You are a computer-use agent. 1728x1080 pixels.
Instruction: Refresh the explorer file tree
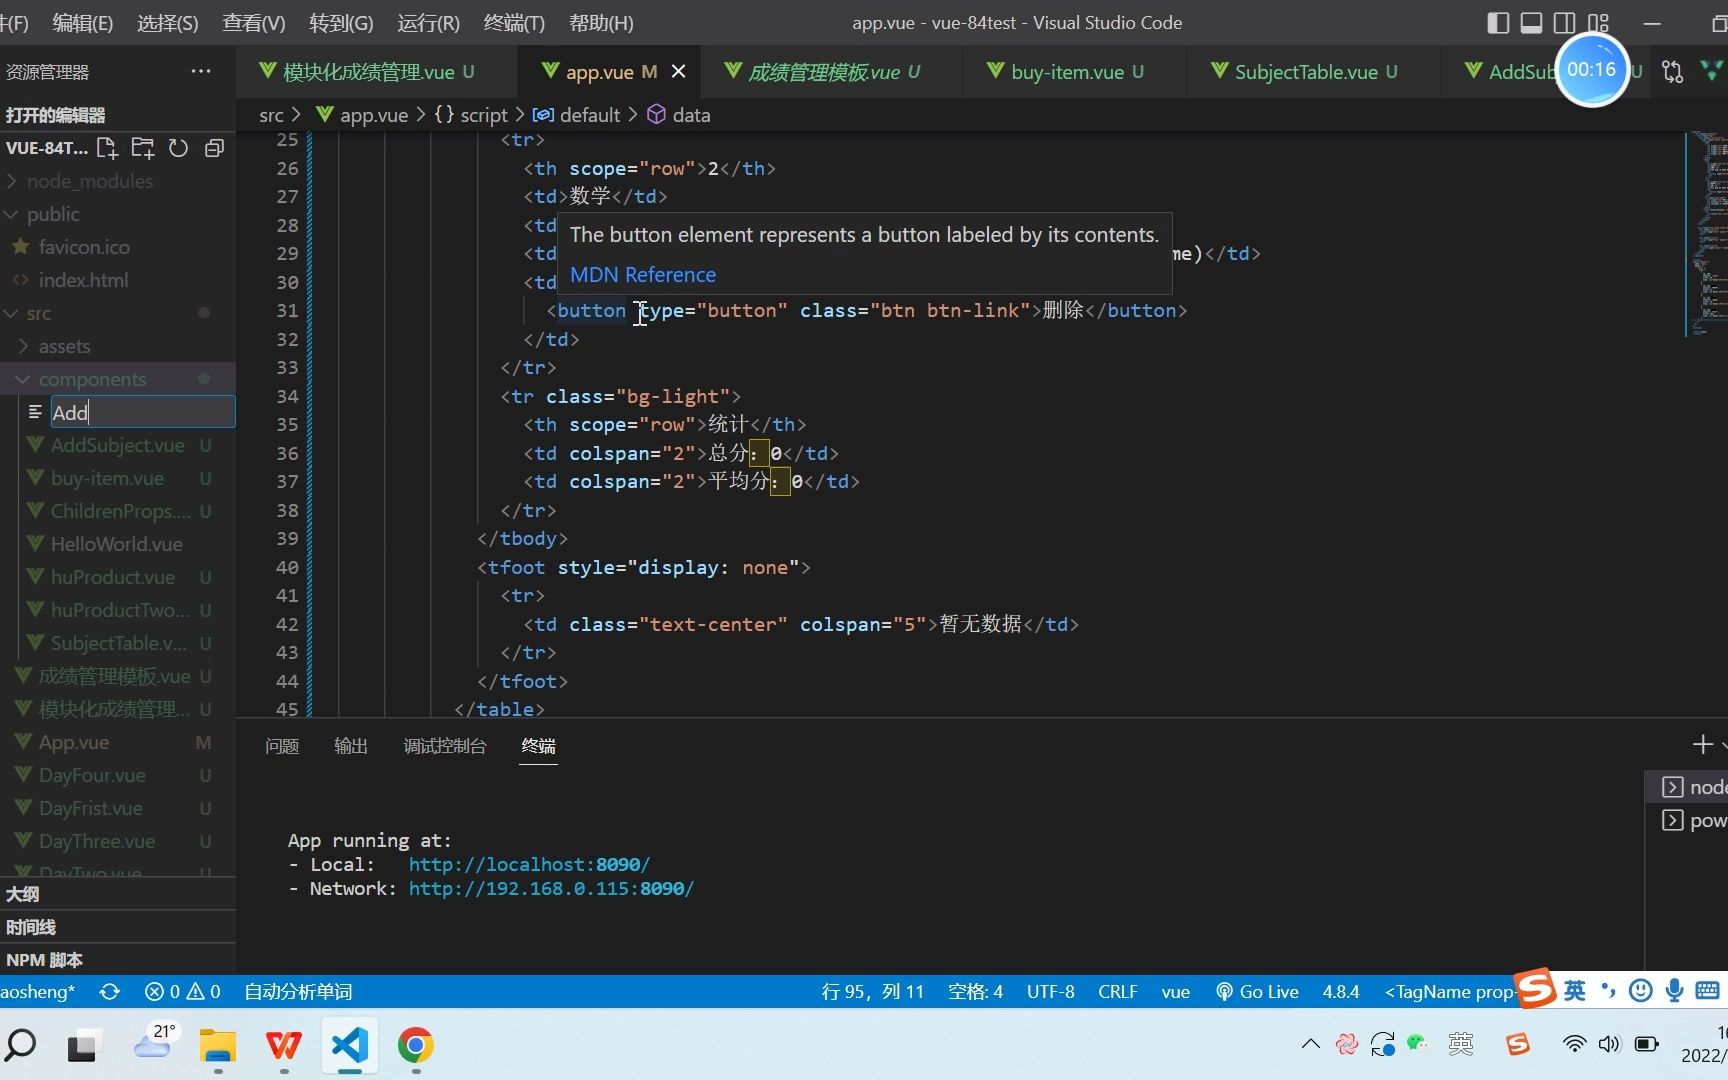[x=178, y=148]
